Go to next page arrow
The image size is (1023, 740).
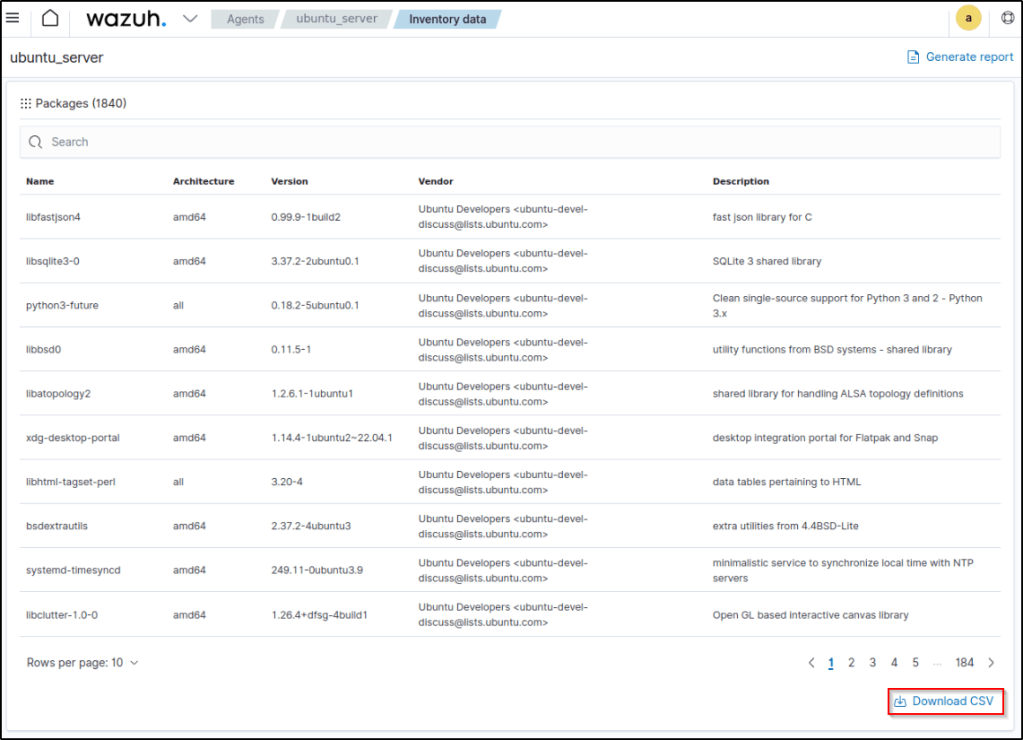[x=991, y=662]
